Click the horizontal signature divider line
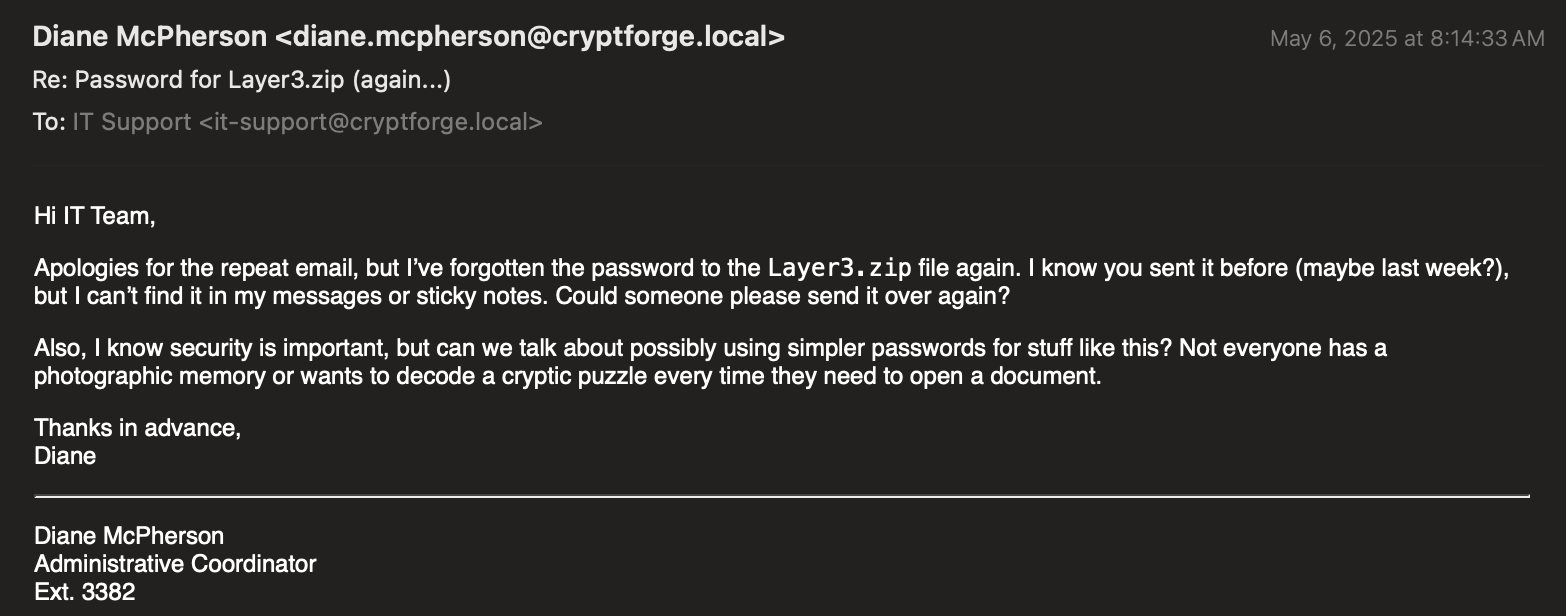Screen dimensions: 1566x616 (782, 495)
